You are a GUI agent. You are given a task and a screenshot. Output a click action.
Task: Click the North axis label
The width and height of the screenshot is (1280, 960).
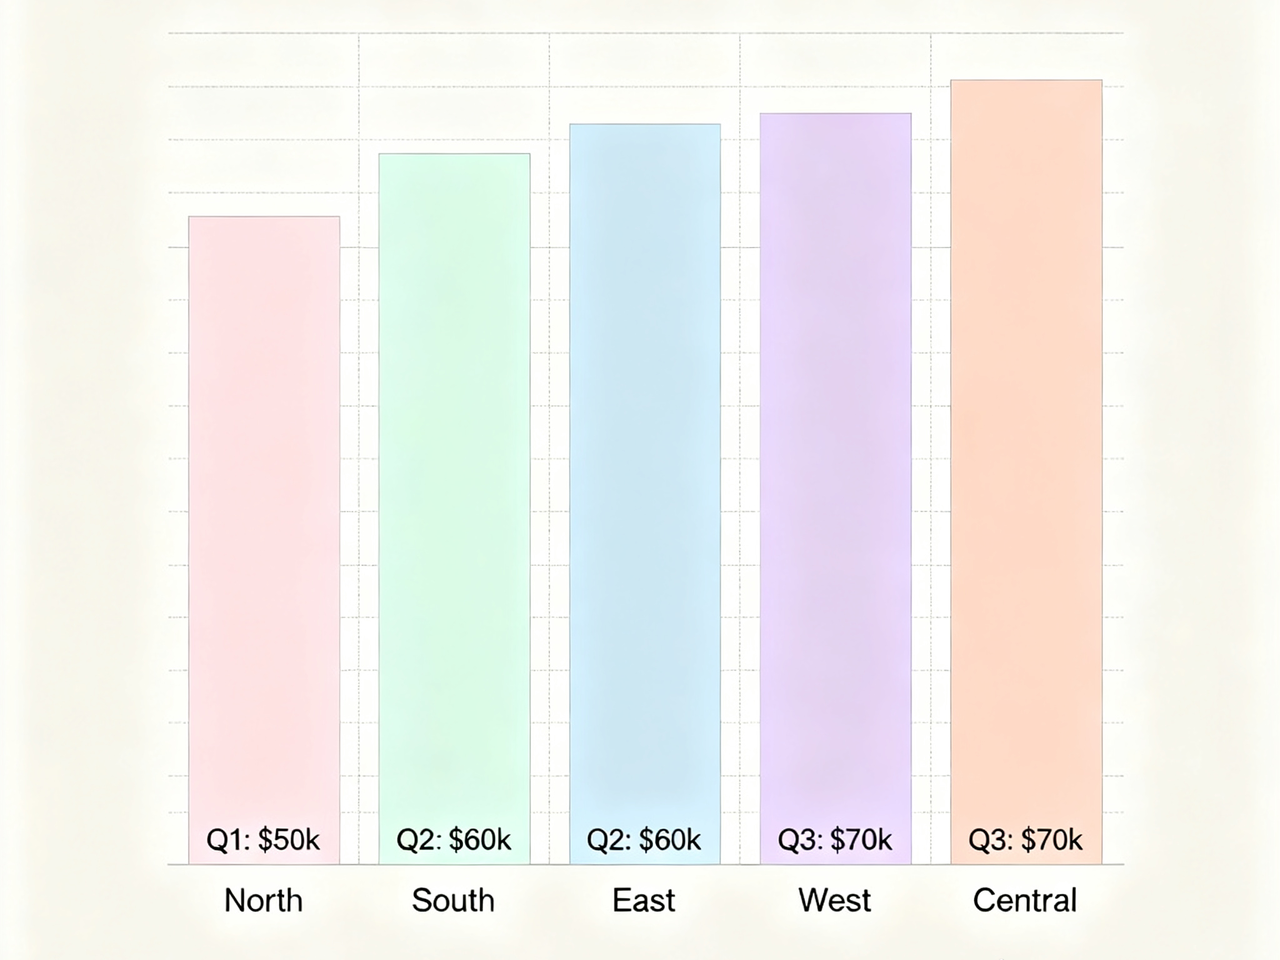(x=263, y=900)
